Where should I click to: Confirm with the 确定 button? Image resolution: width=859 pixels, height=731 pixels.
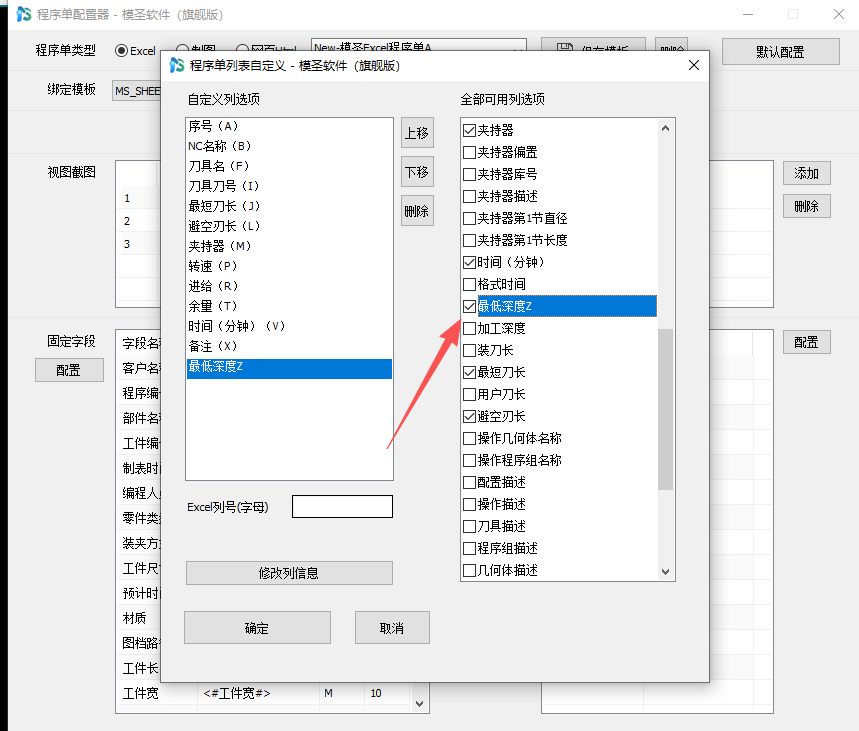[x=257, y=628]
